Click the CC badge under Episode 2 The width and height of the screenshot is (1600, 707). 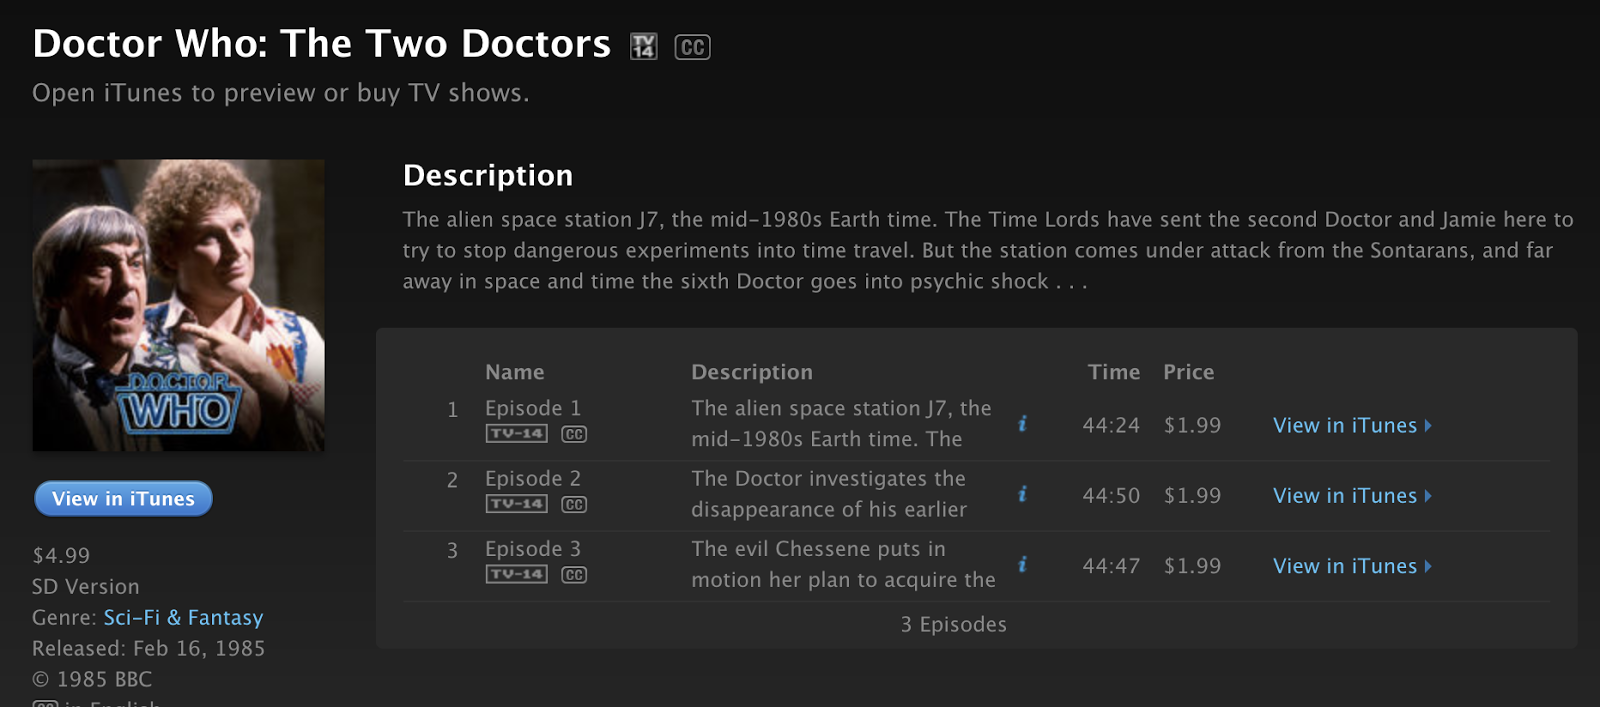click(574, 504)
